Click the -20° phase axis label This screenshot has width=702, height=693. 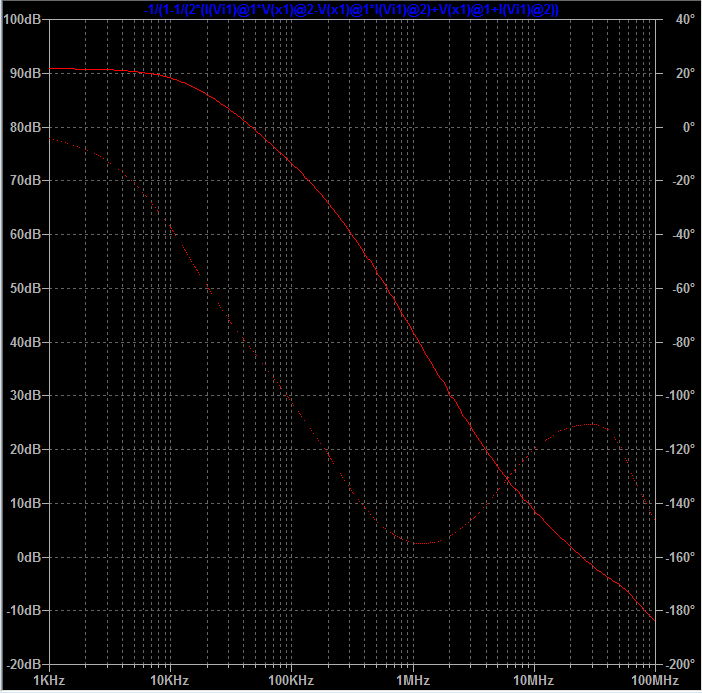tap(684, 180)
